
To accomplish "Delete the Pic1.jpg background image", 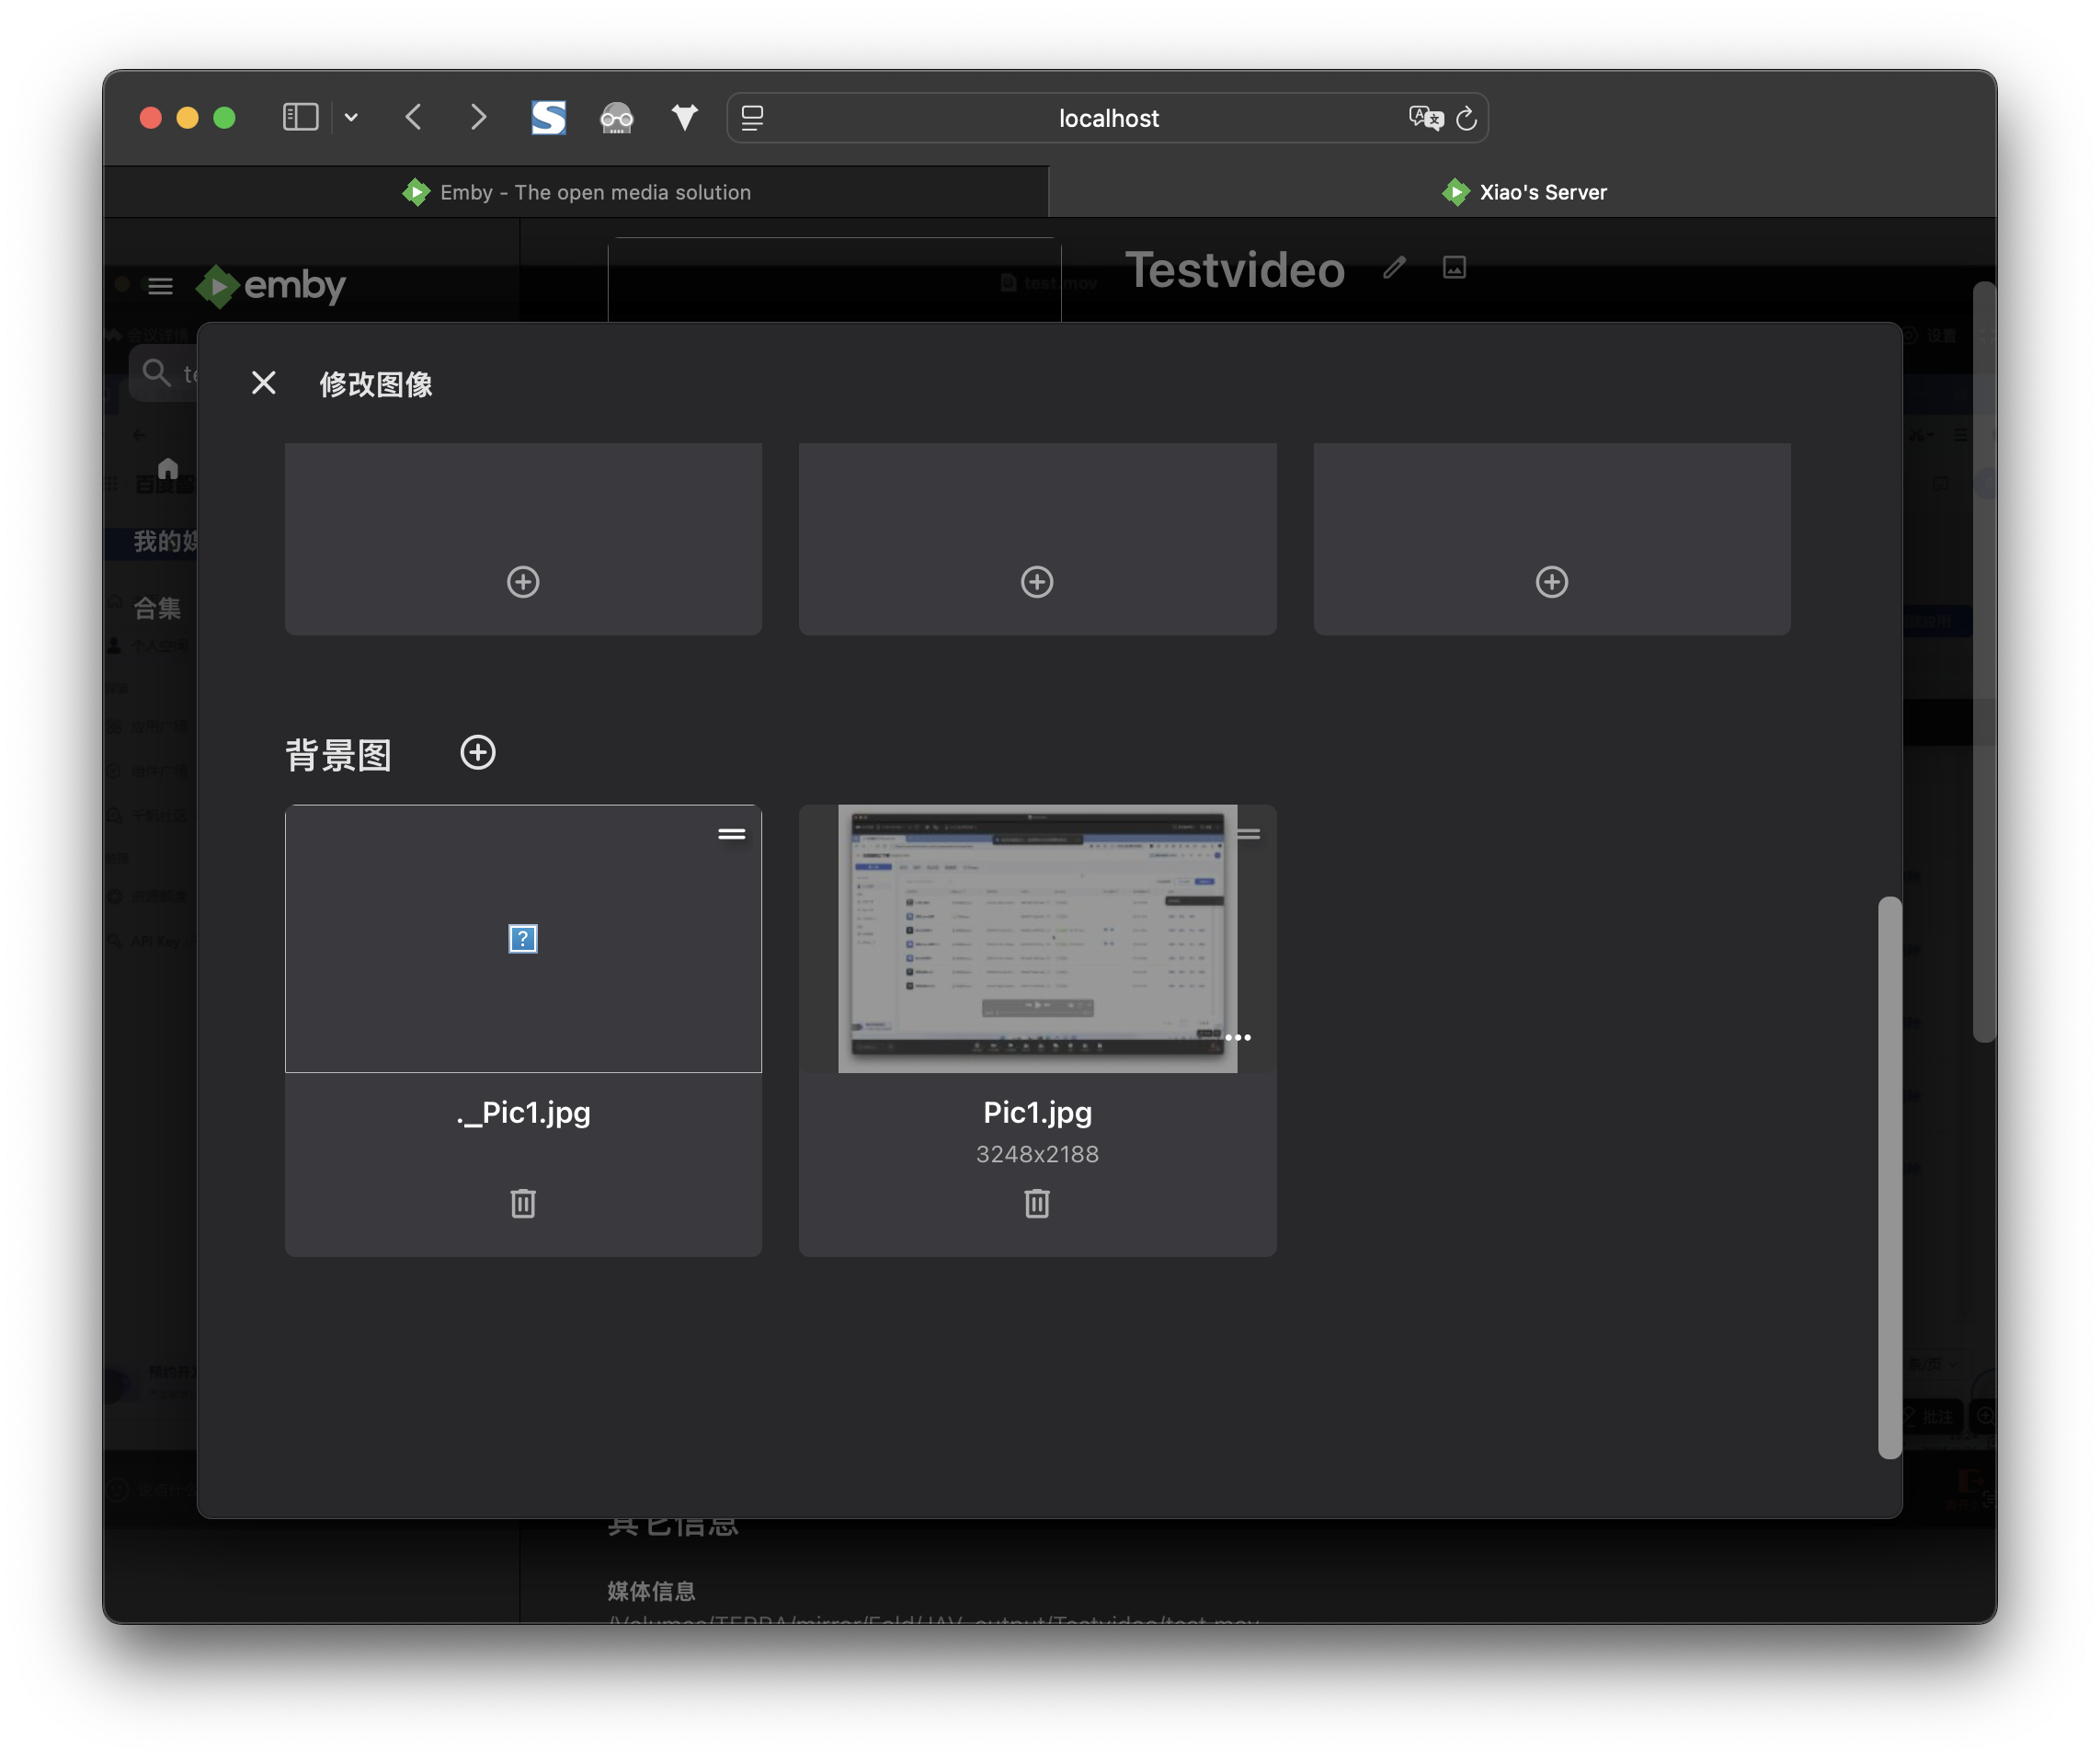I will pos(1037,1203).
